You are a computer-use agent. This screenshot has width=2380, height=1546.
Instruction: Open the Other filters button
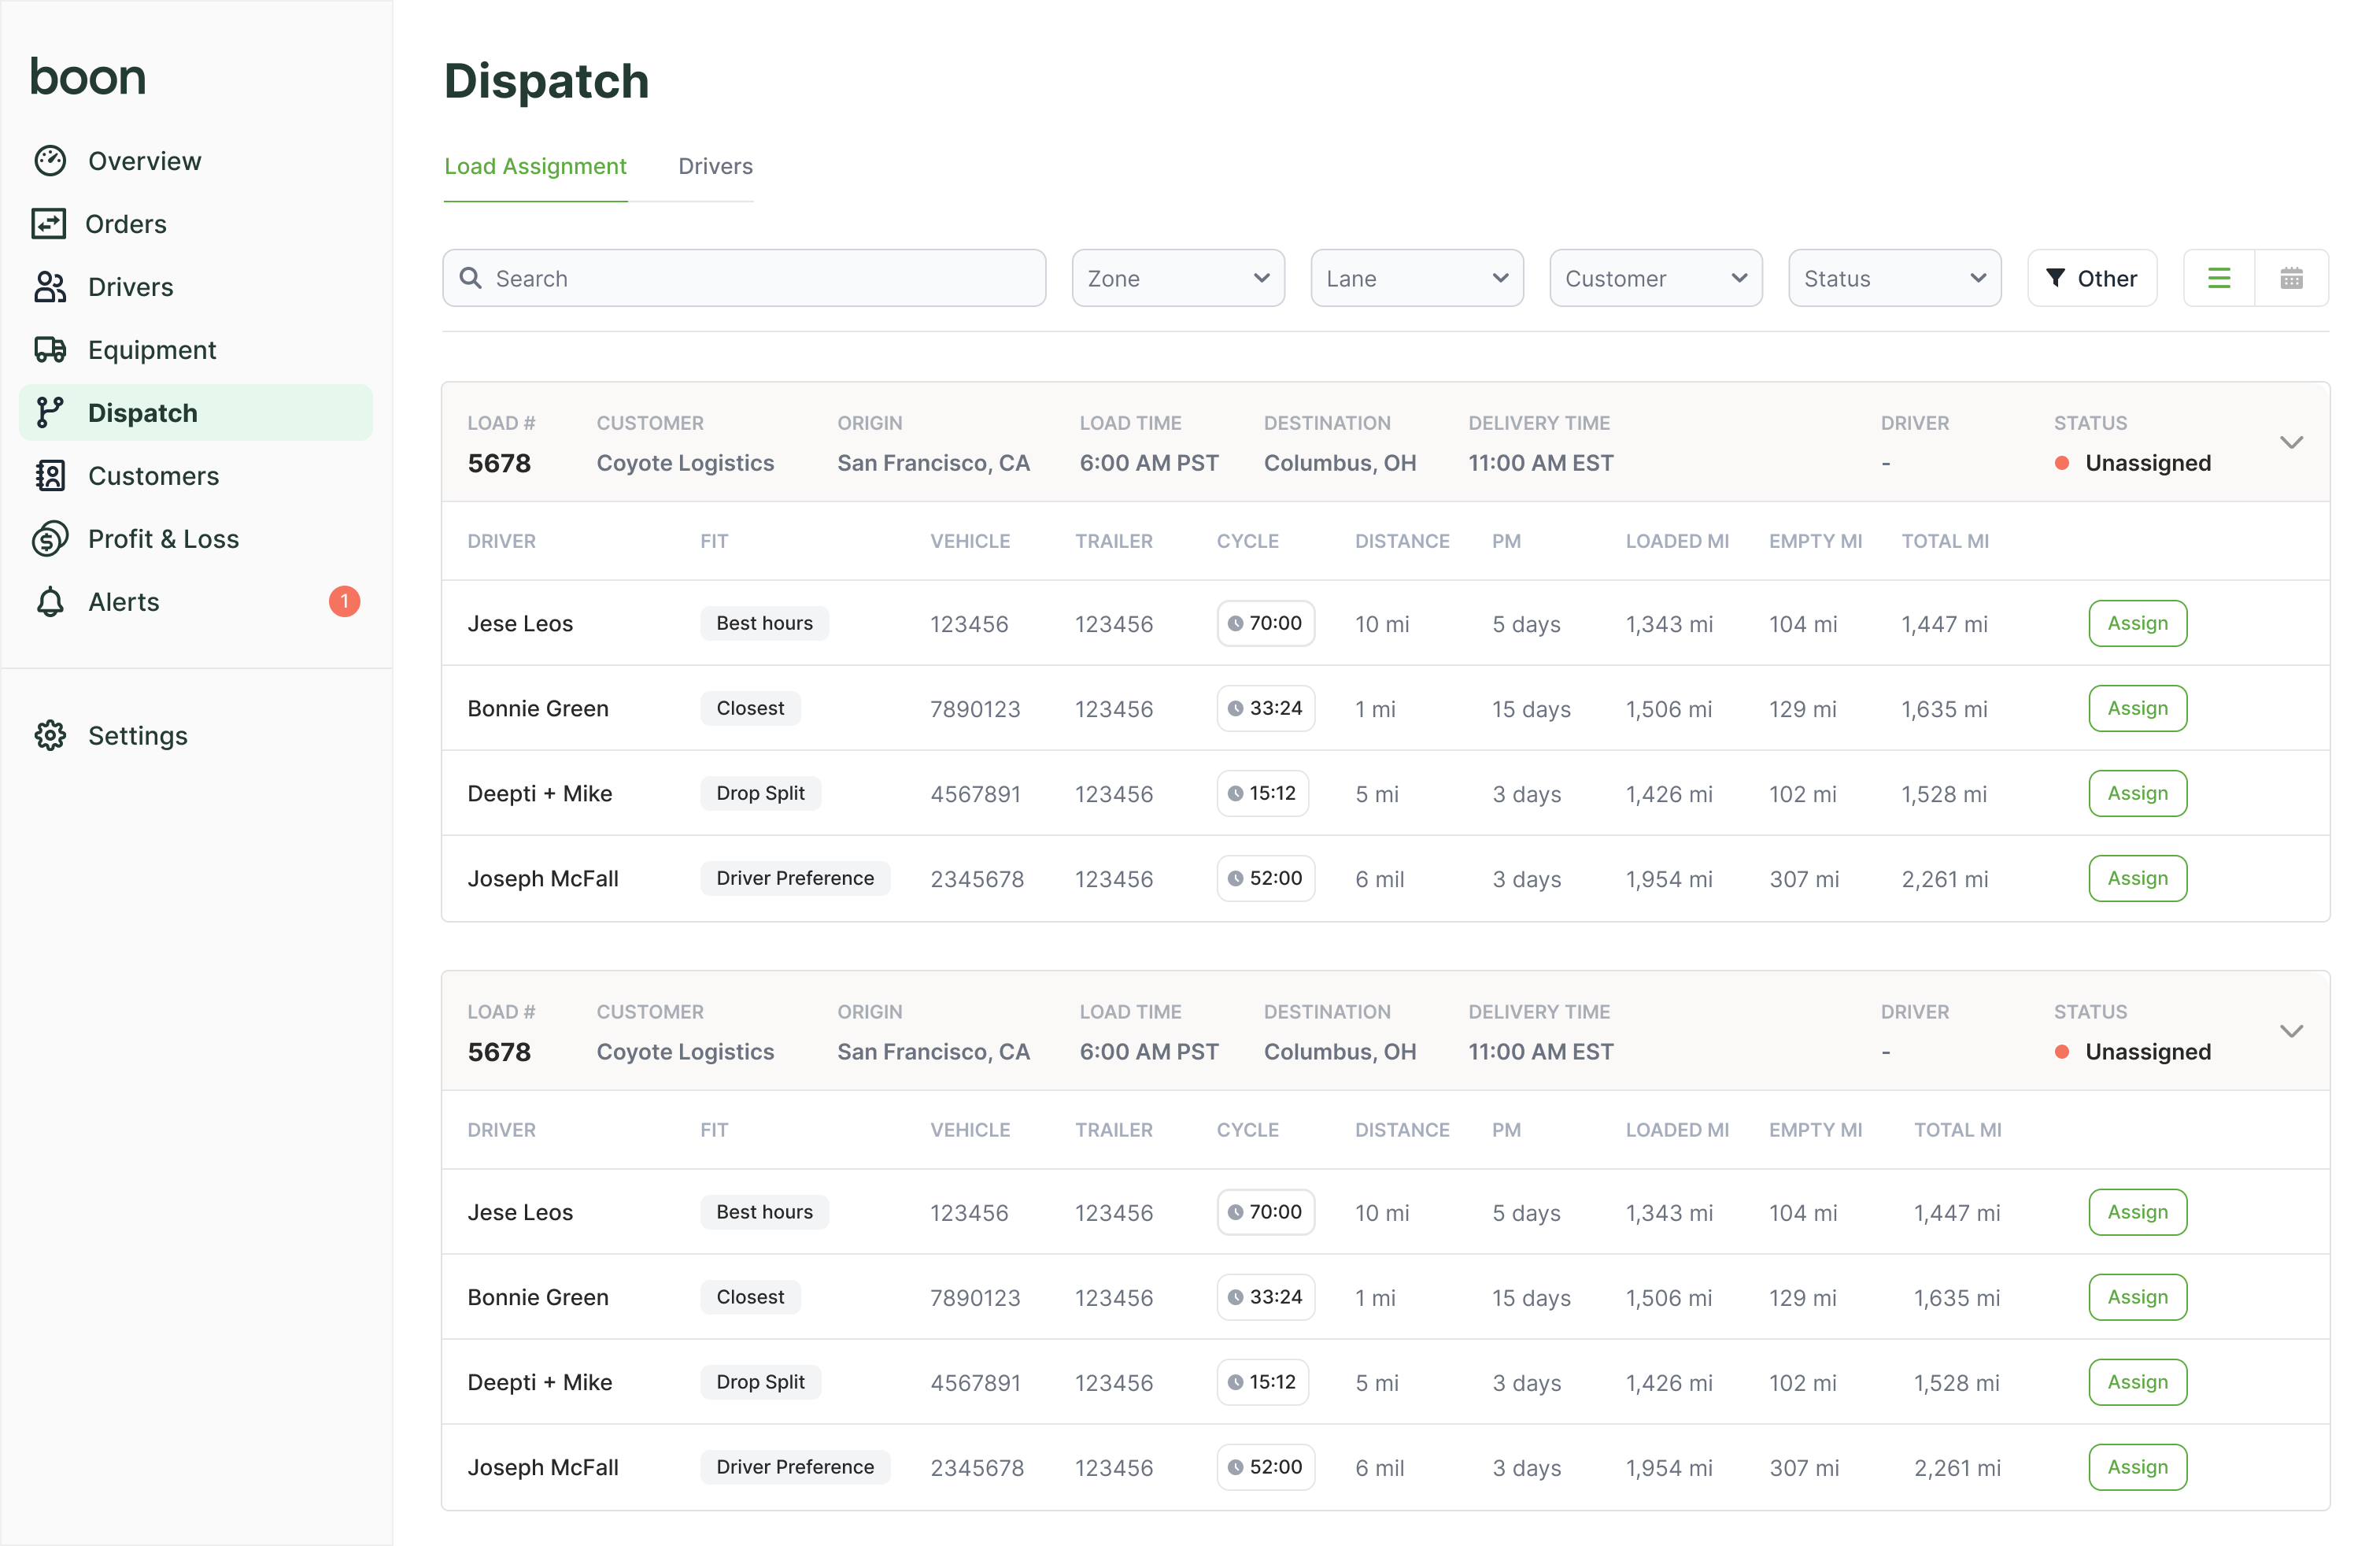2091,279
